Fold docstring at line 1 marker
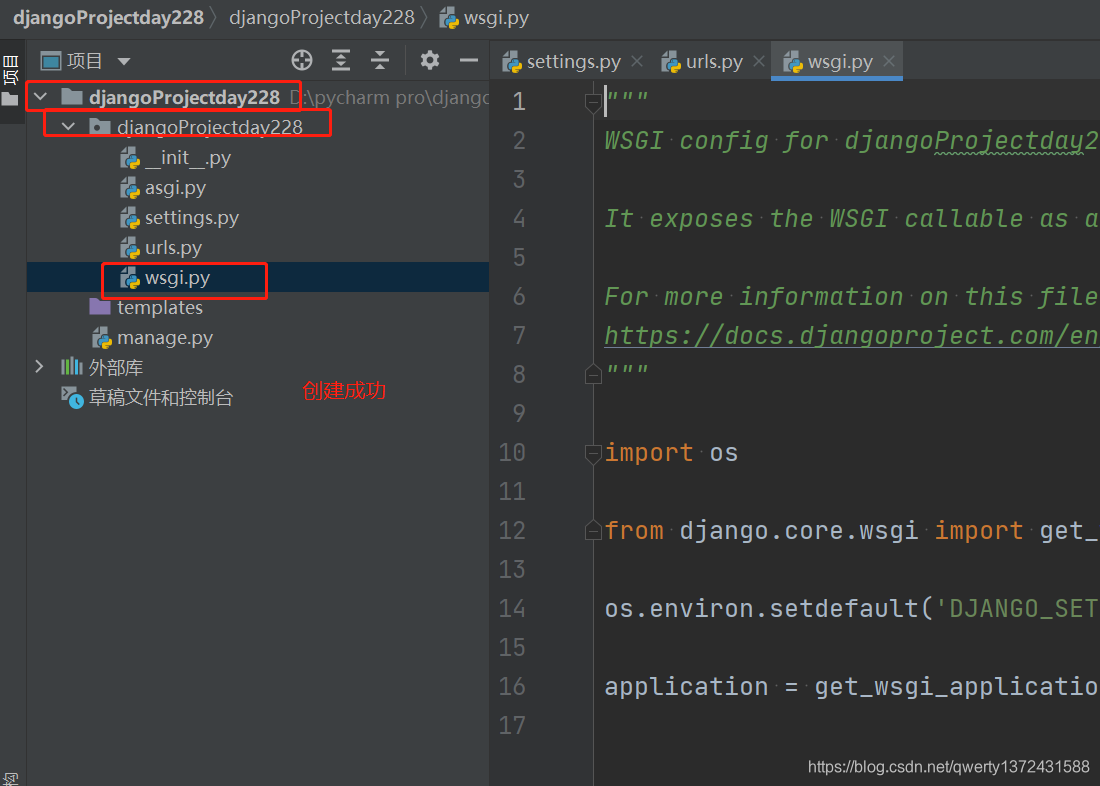This screenshot has height=786, width=1100. 593,102
